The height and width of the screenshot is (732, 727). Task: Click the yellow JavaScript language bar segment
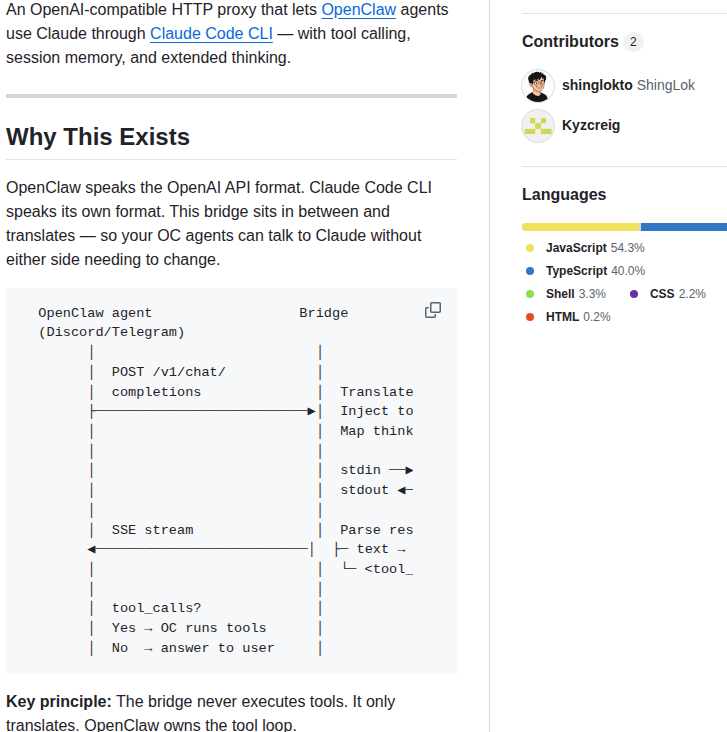tap(581, 227)
